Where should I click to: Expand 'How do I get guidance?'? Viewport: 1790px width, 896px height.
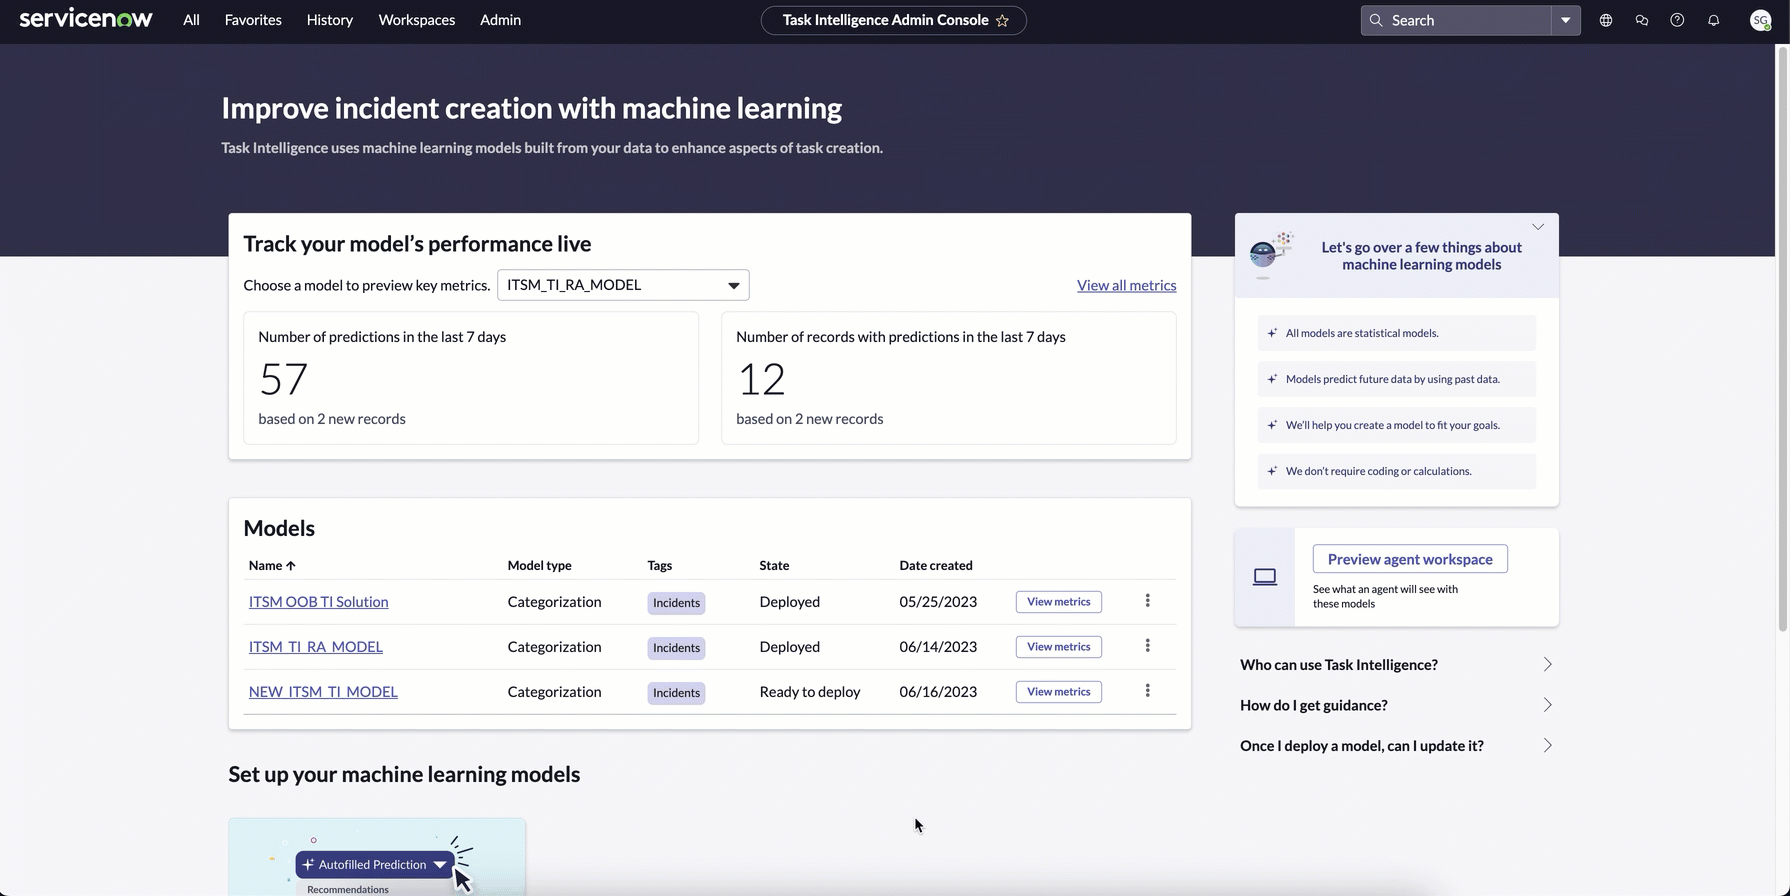coord(1397,705)
